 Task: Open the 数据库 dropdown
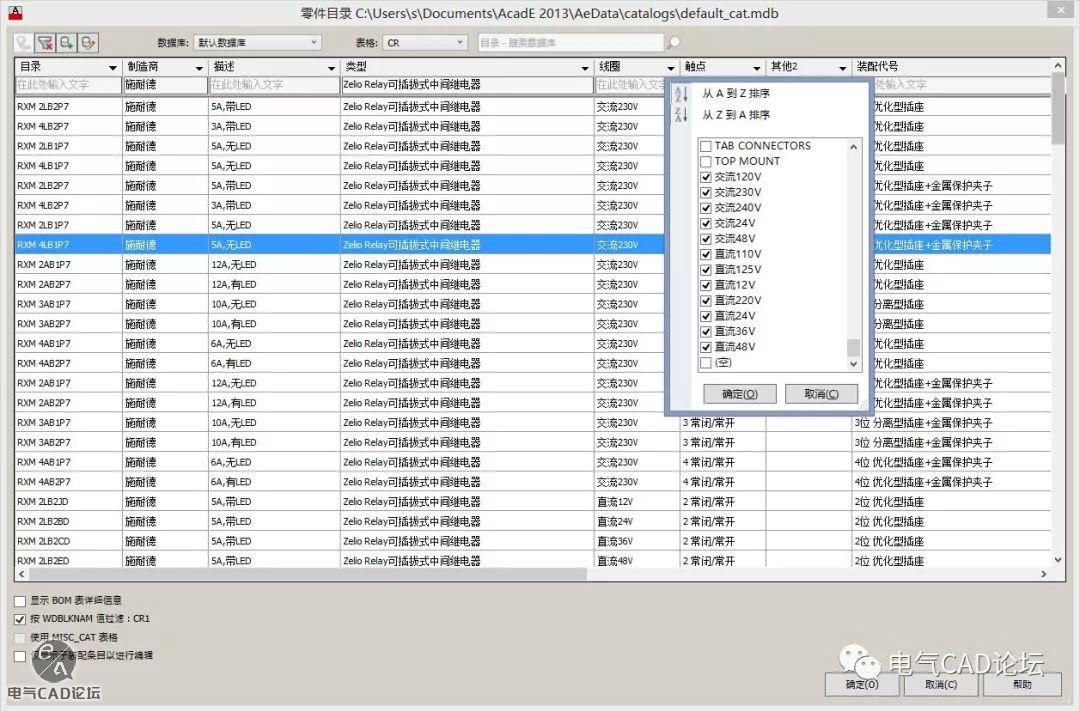[x=257, y=43]
